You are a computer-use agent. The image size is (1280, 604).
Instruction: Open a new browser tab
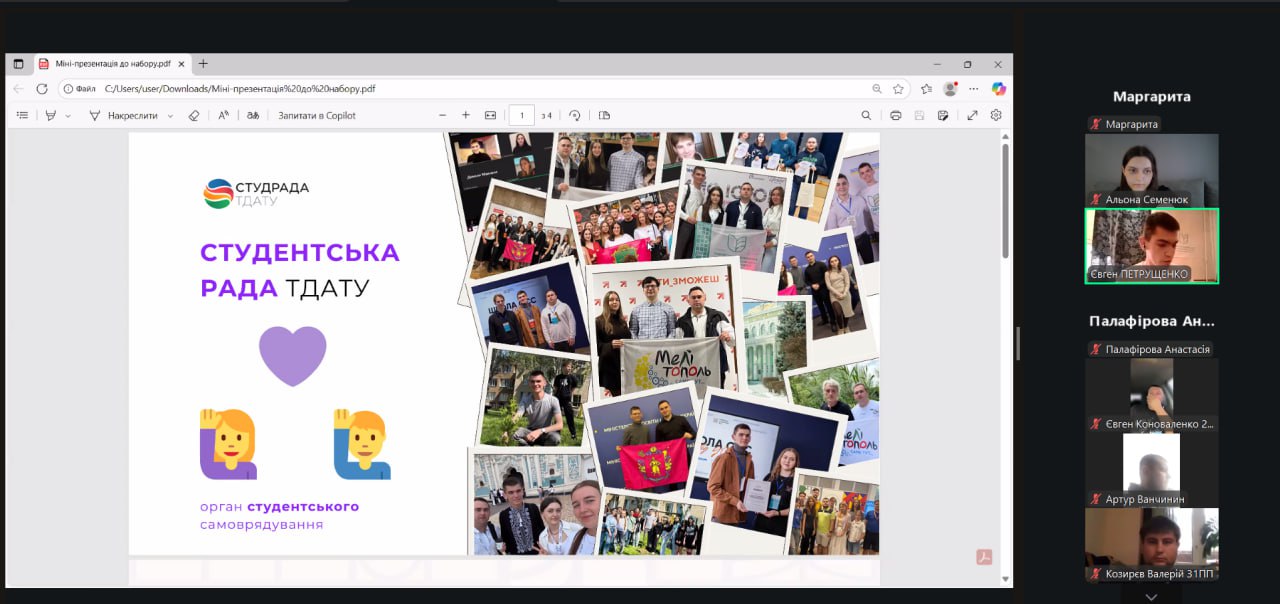[203, 64]
